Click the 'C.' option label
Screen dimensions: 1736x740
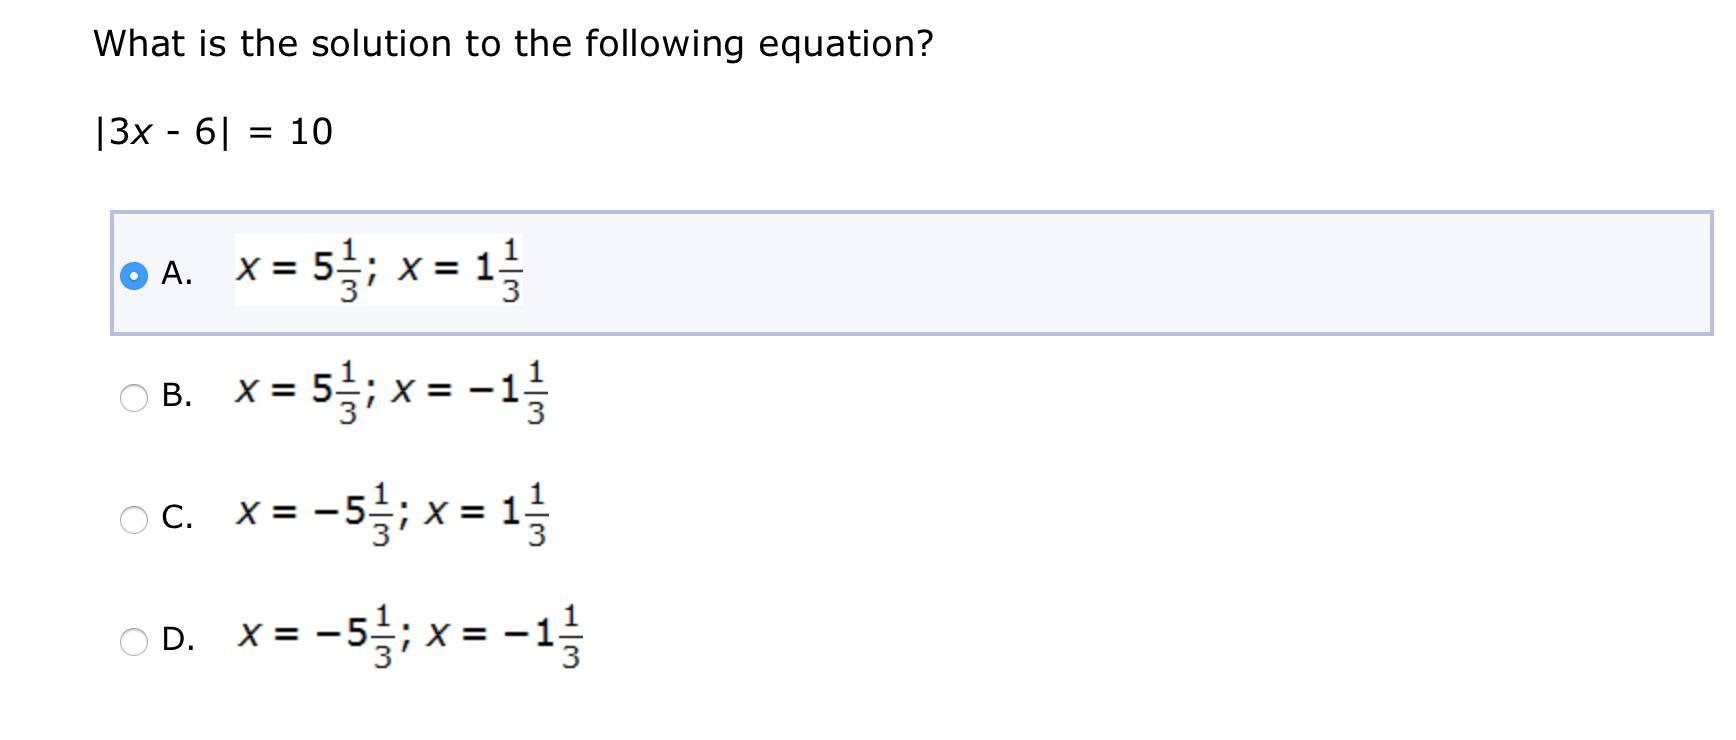pyautogui.click(x=177, y=518)
